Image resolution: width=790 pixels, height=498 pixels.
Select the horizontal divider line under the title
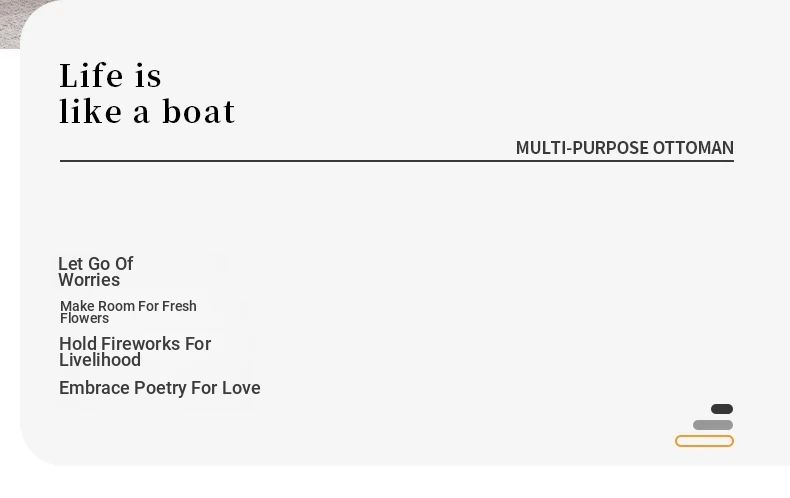[x=397, y=161]
